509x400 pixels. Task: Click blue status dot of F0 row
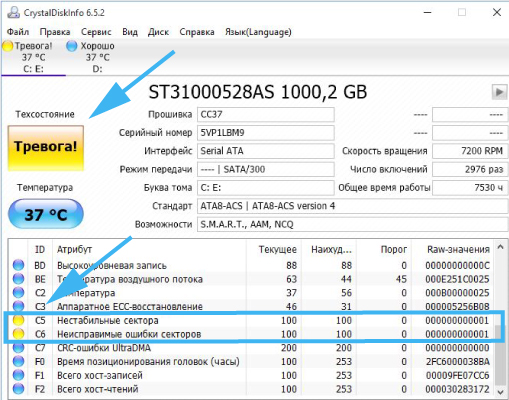(x=18, y=361)
